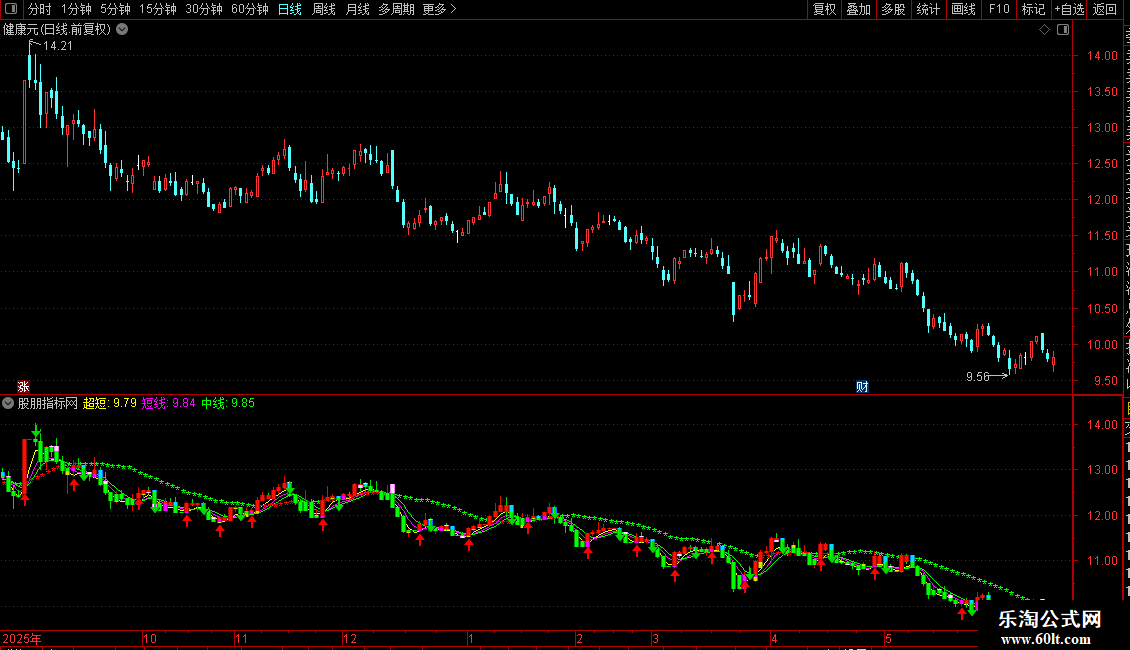Select the 日线 daily chart tab
The height and width of the screenshot is (650, 1130).
point(290,9)
